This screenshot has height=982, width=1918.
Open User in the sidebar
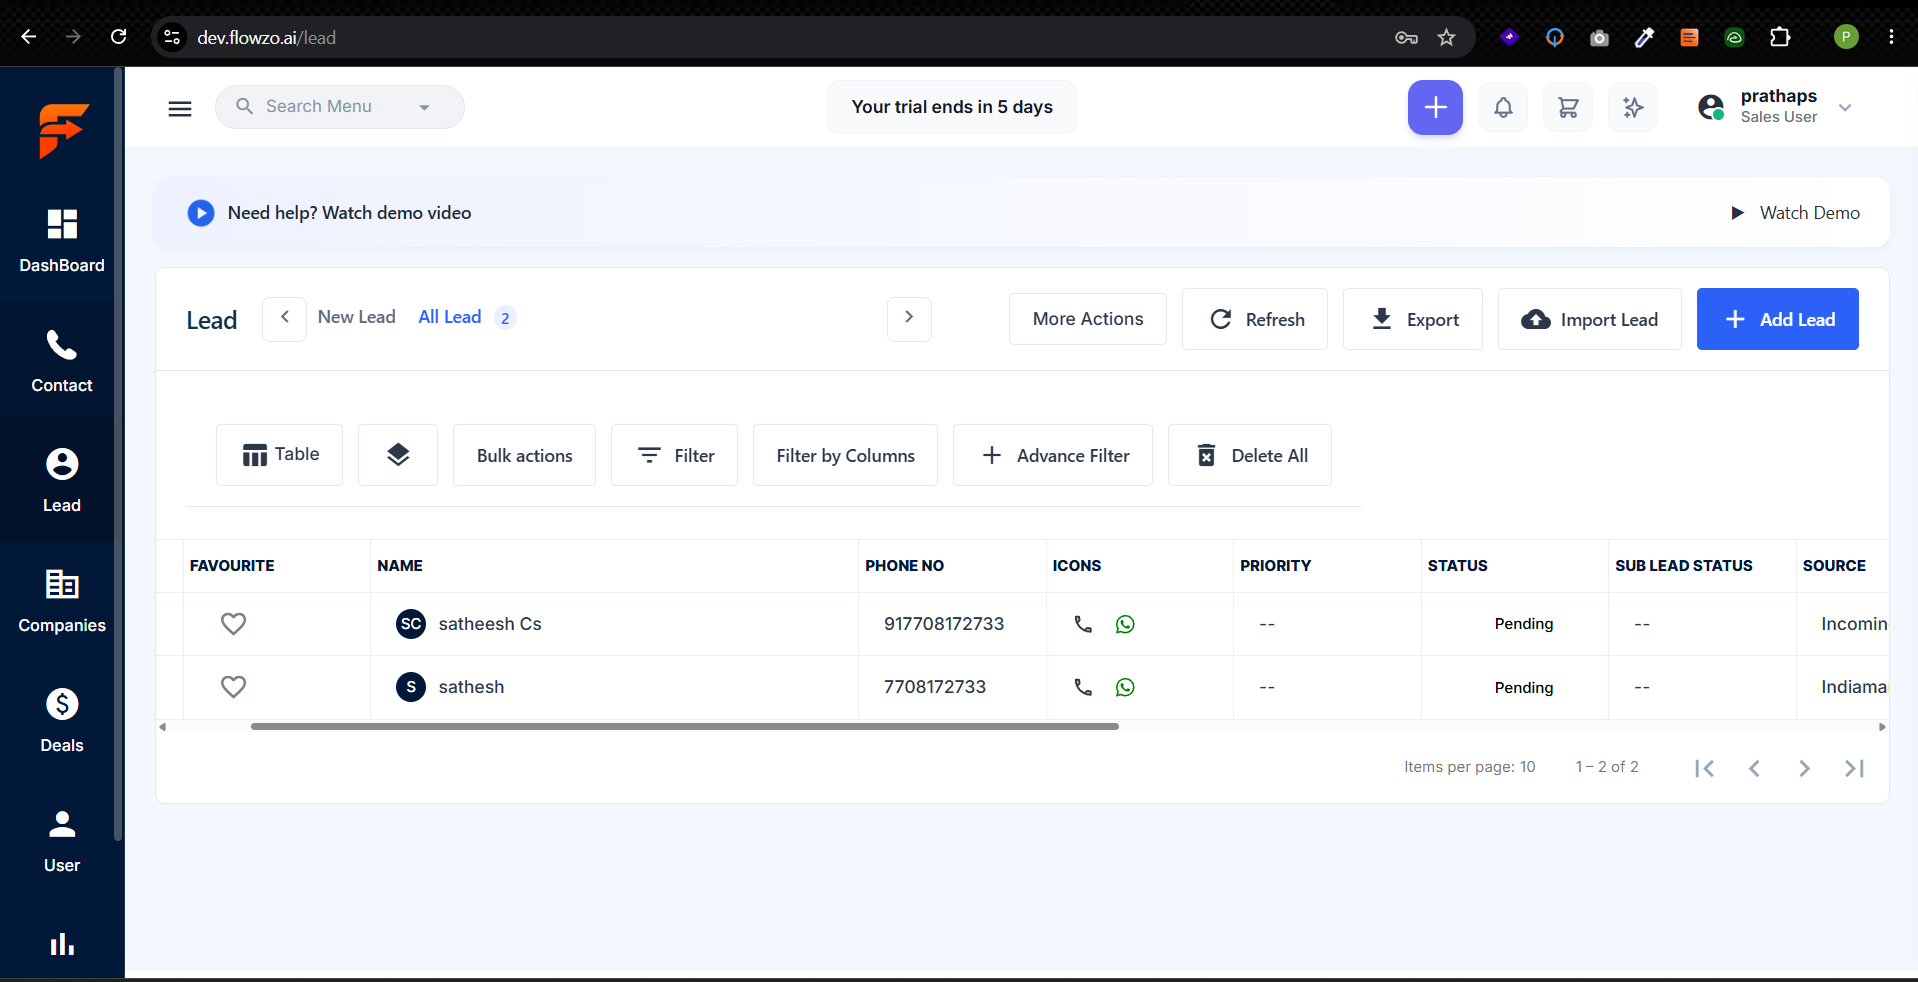tap(62, 841)
